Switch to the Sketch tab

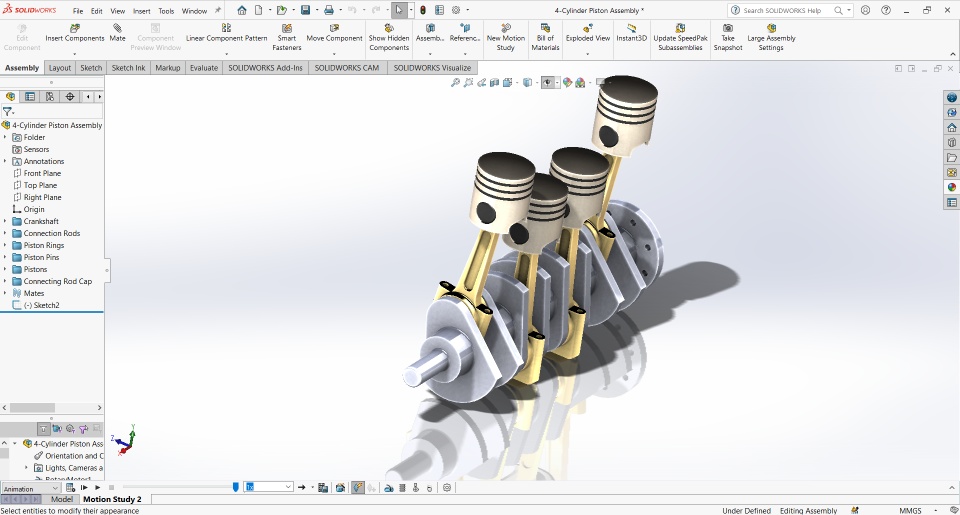tap(91, 68)
